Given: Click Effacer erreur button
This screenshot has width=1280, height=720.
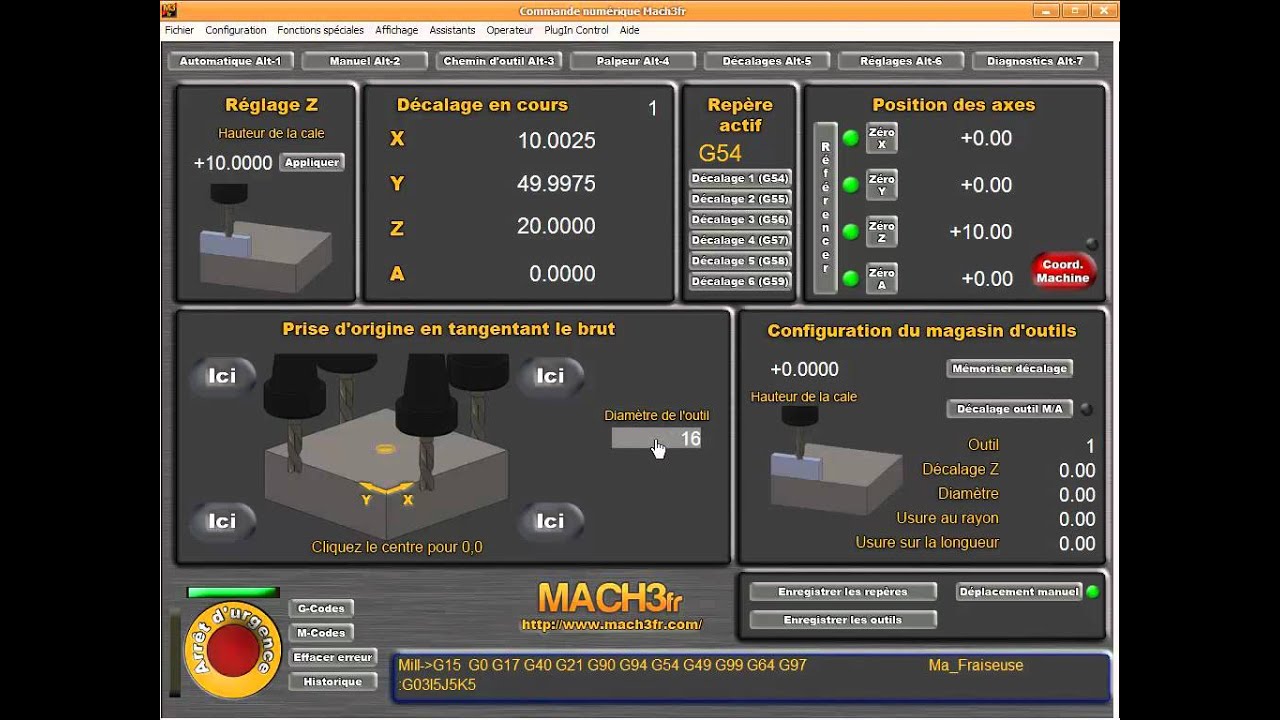Looking at the screenshot, I should click(x=333, y=657).
